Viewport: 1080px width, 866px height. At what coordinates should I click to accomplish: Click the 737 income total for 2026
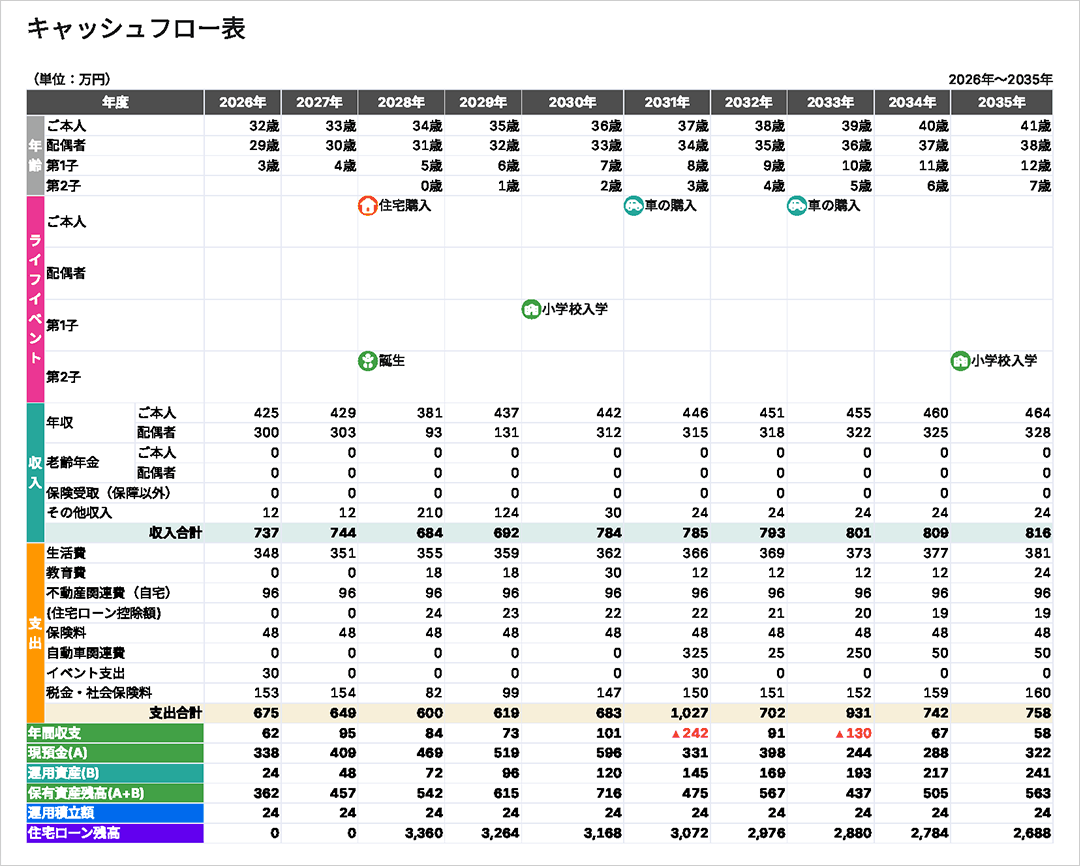pos(266,533)
